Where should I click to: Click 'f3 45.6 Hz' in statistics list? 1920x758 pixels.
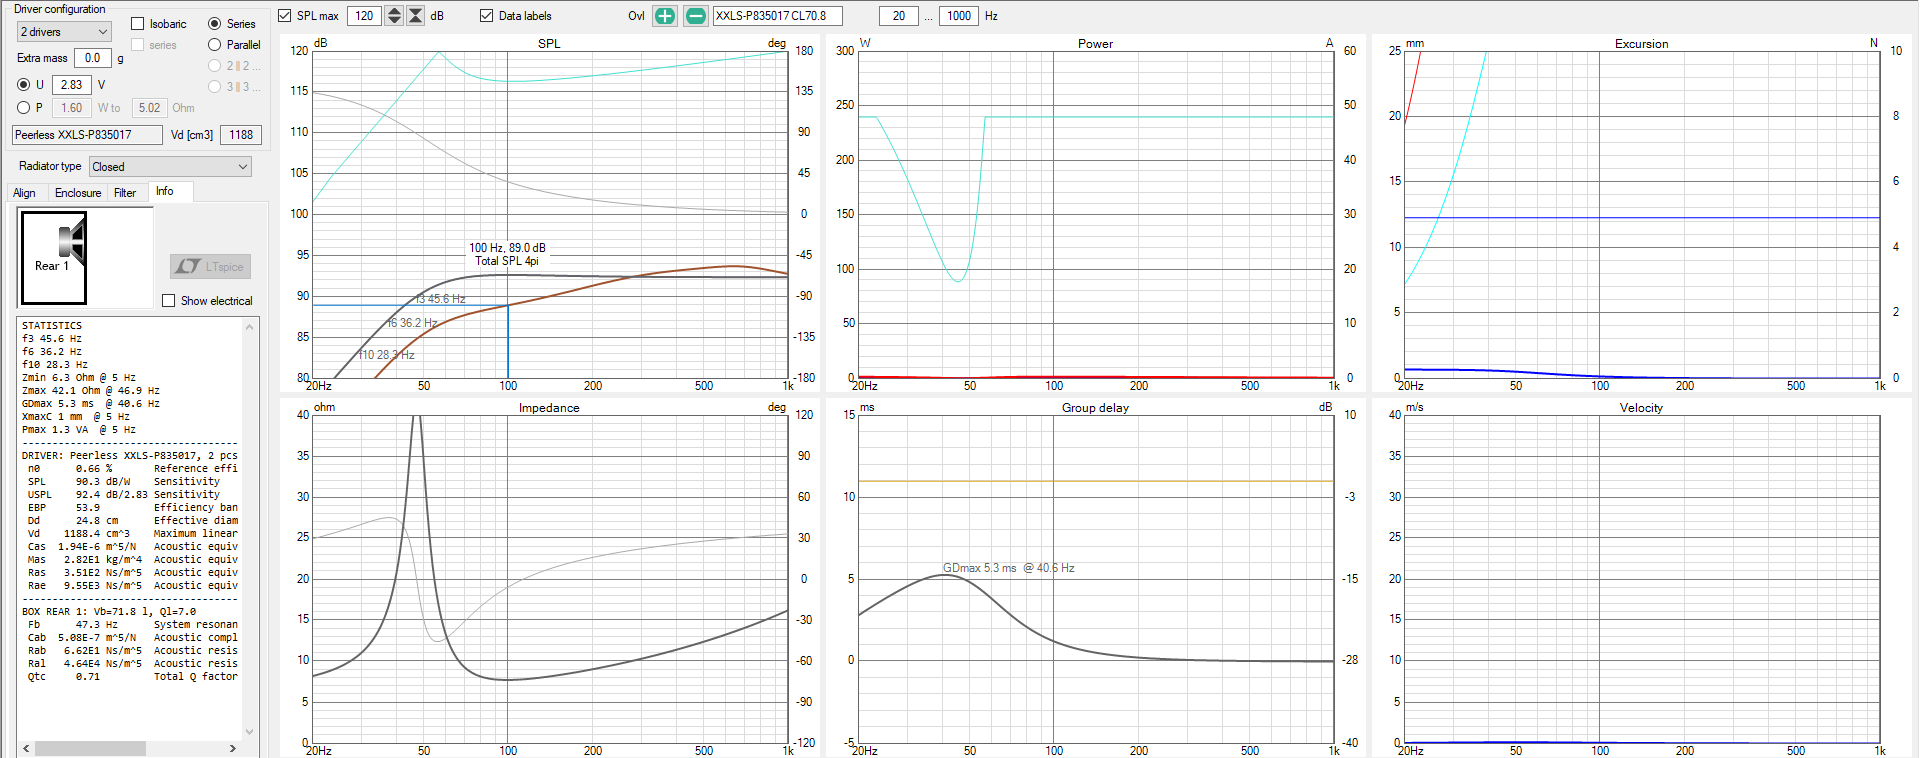pyautogui.click(x=52, y=339)
